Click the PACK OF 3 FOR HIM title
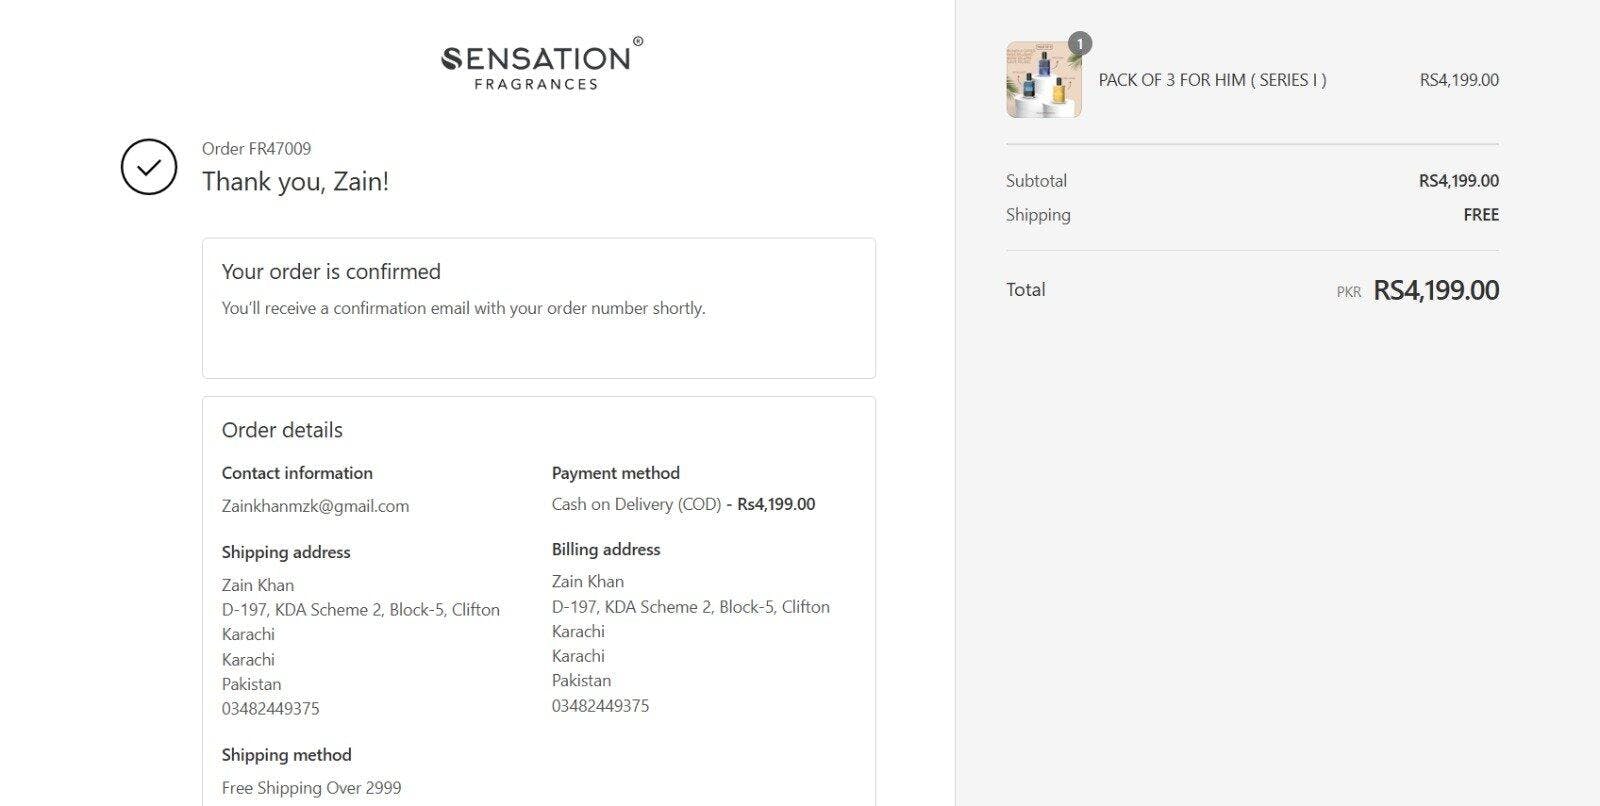This screenshot has height=806, width=1600. [x=1212, y=80]
